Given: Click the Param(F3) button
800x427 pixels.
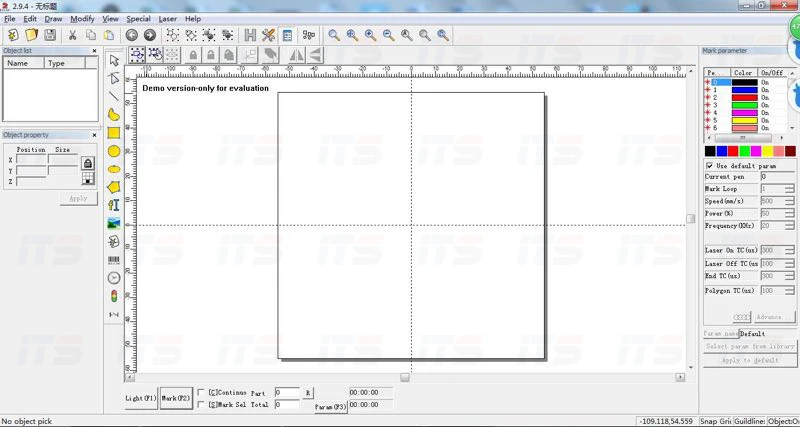Looking at the screenshot, I should [331, 407].
